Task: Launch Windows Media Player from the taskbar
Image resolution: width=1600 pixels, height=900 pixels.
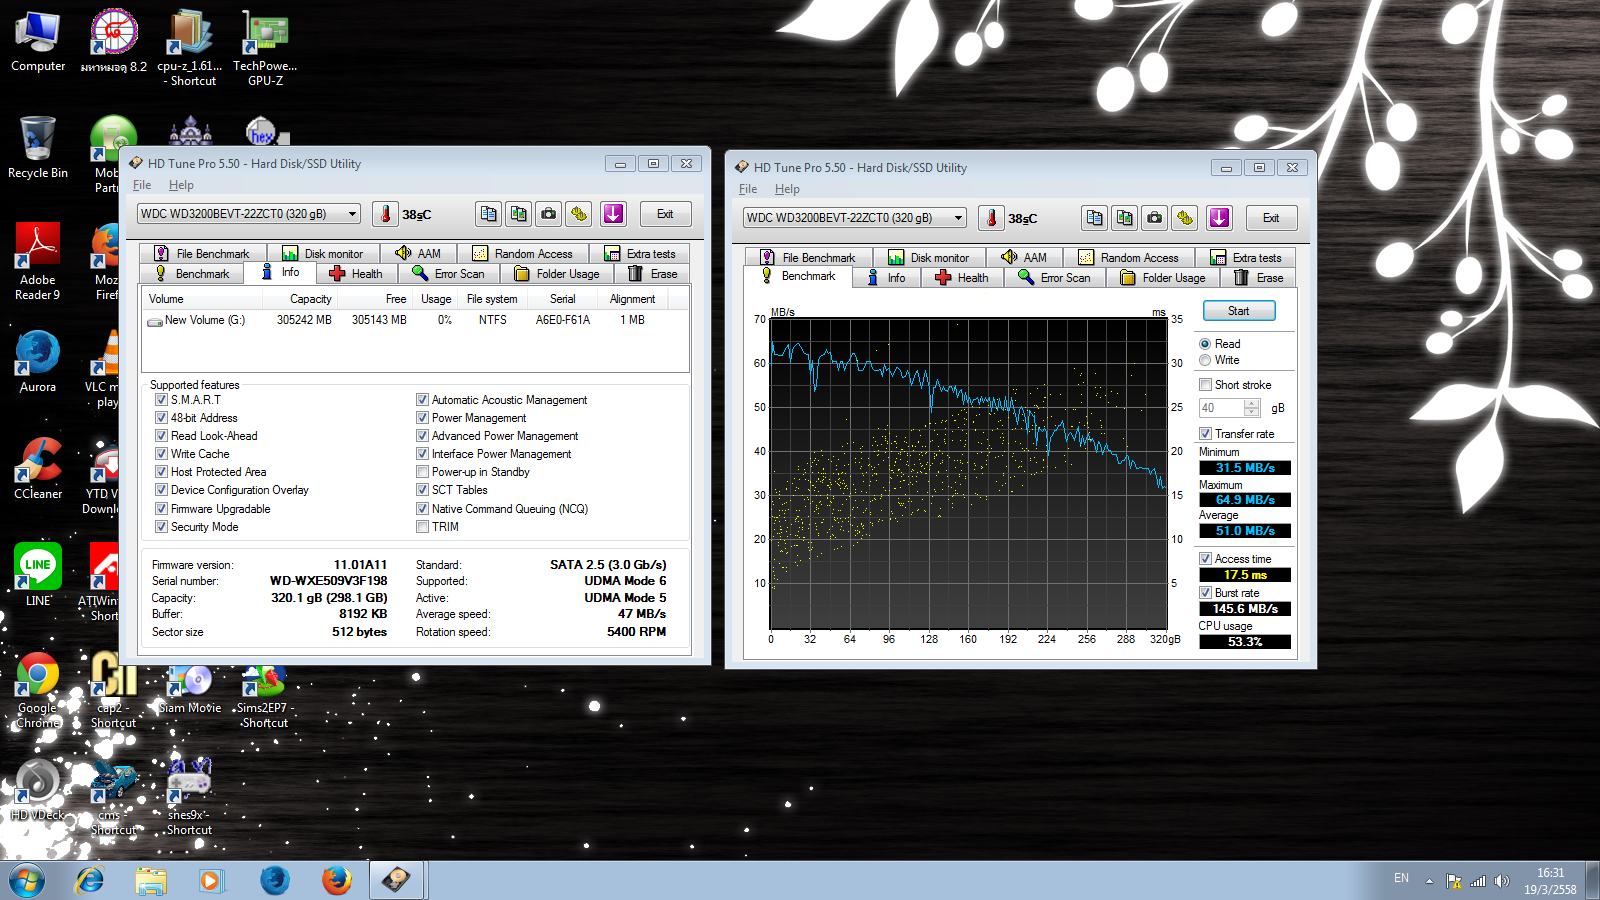Action: coord(210,880)
